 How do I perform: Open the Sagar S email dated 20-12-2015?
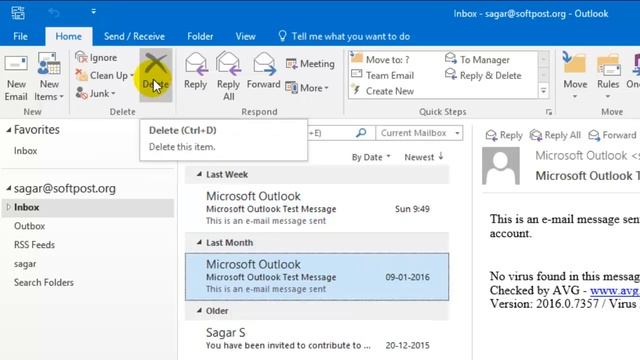(317, 339)
